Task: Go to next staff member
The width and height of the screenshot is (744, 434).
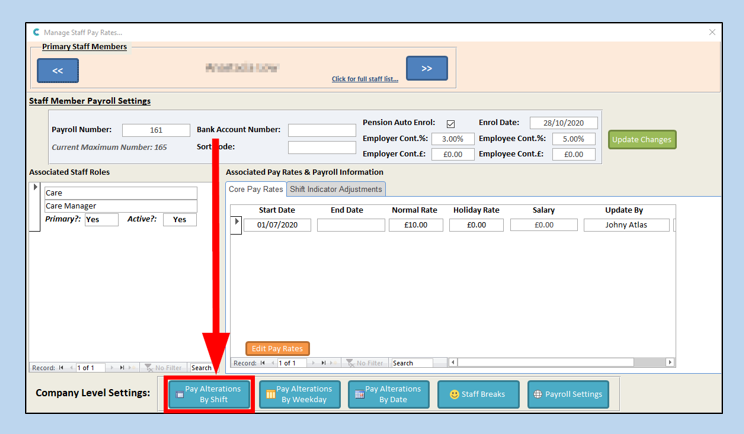Action: [x=426, y=69]
